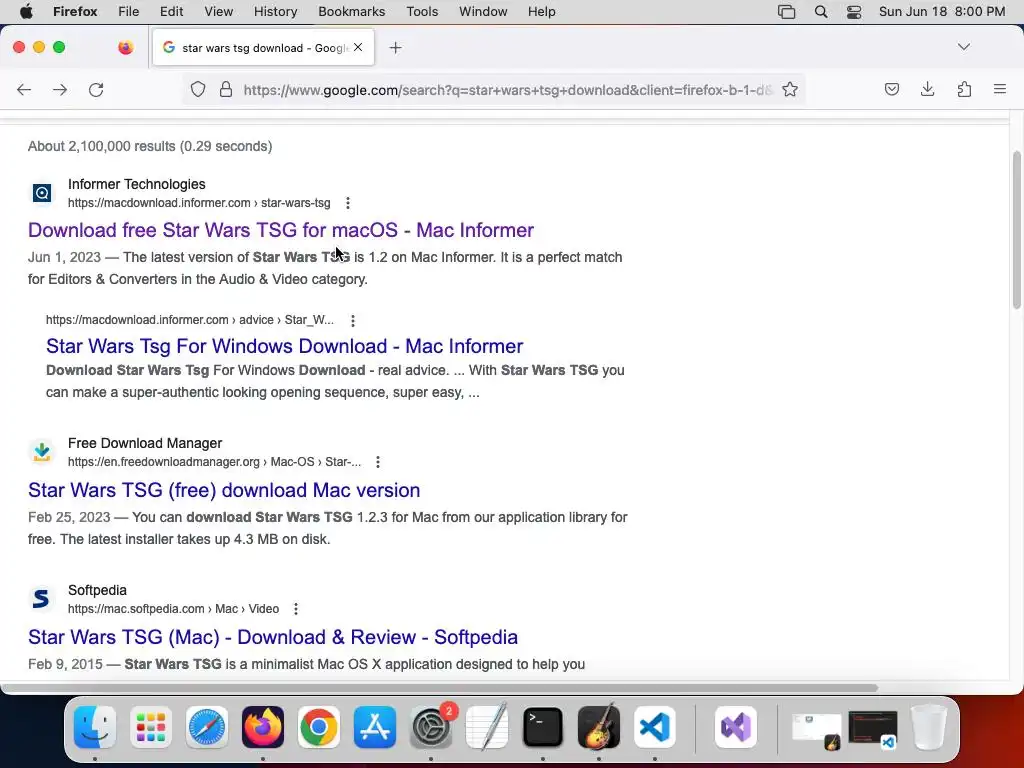1024x768 pixels.
Task: Click the horizontal page scrollbar
Action: pos(441,688)
